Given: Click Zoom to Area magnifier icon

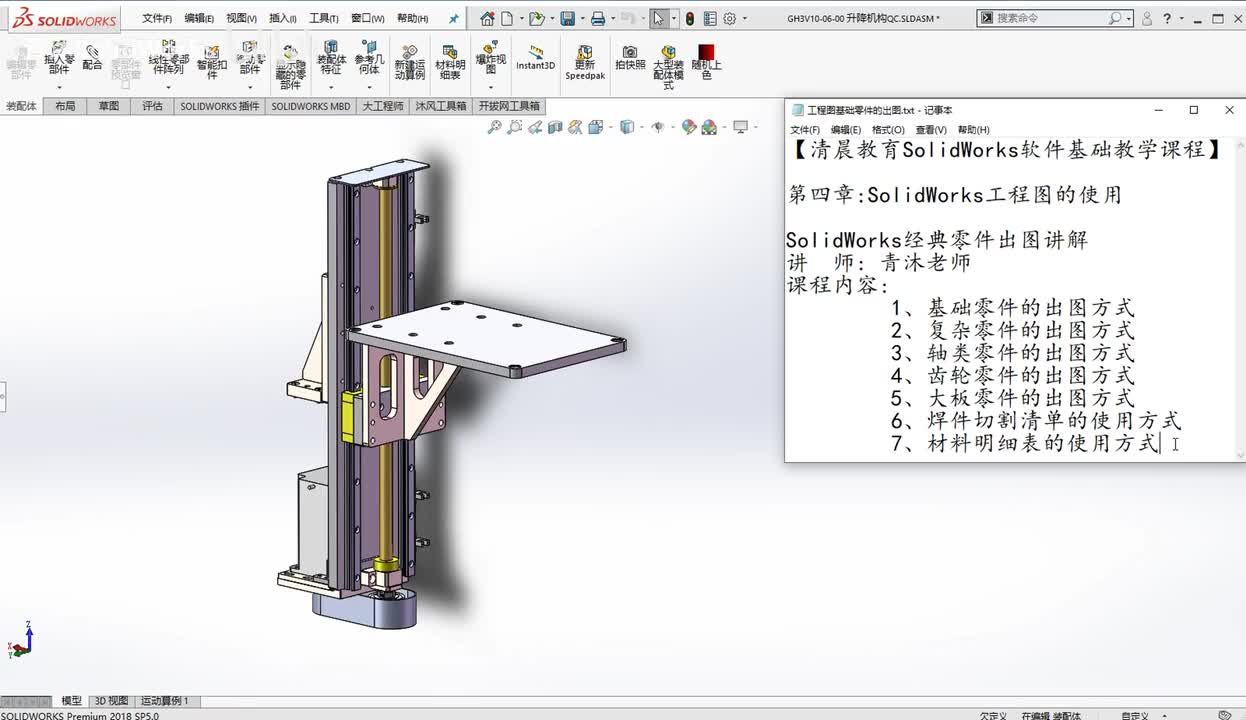Looking at the screenshot, I should [514, 127].
